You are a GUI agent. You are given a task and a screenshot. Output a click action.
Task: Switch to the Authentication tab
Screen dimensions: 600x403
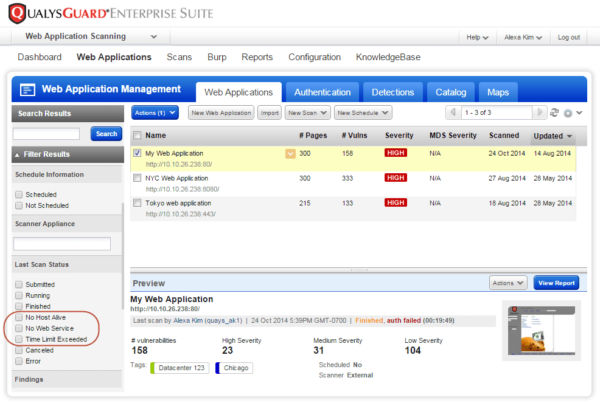coord(322,92)
